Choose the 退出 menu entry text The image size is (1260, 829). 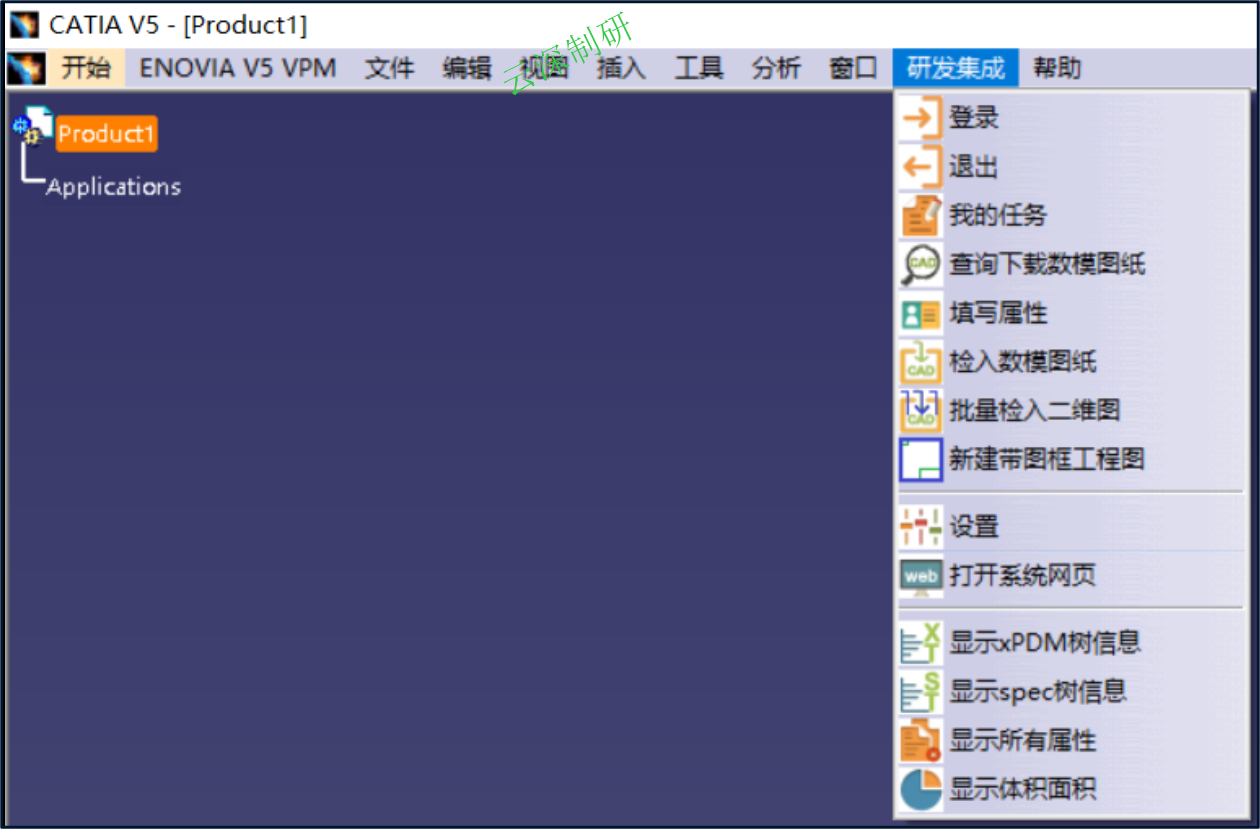974,166
